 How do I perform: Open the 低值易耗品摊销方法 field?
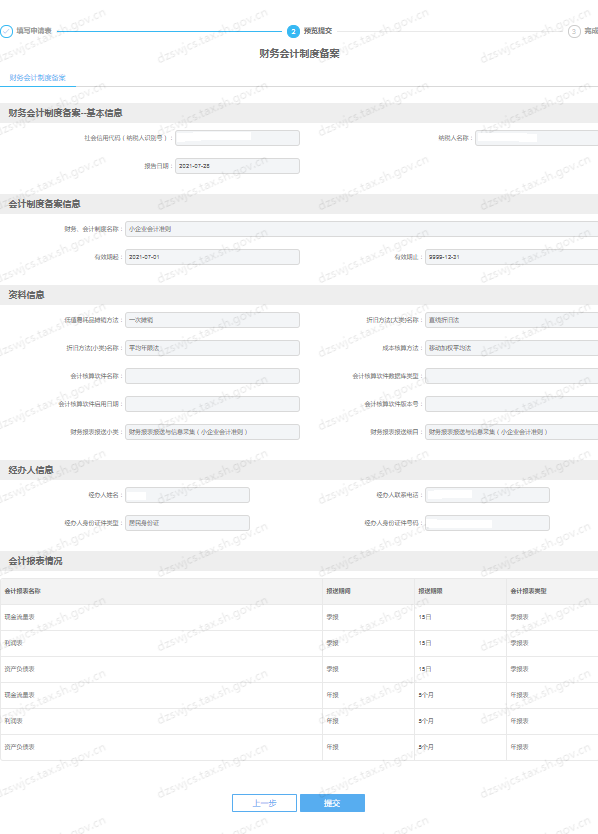[x=212, y=320]
